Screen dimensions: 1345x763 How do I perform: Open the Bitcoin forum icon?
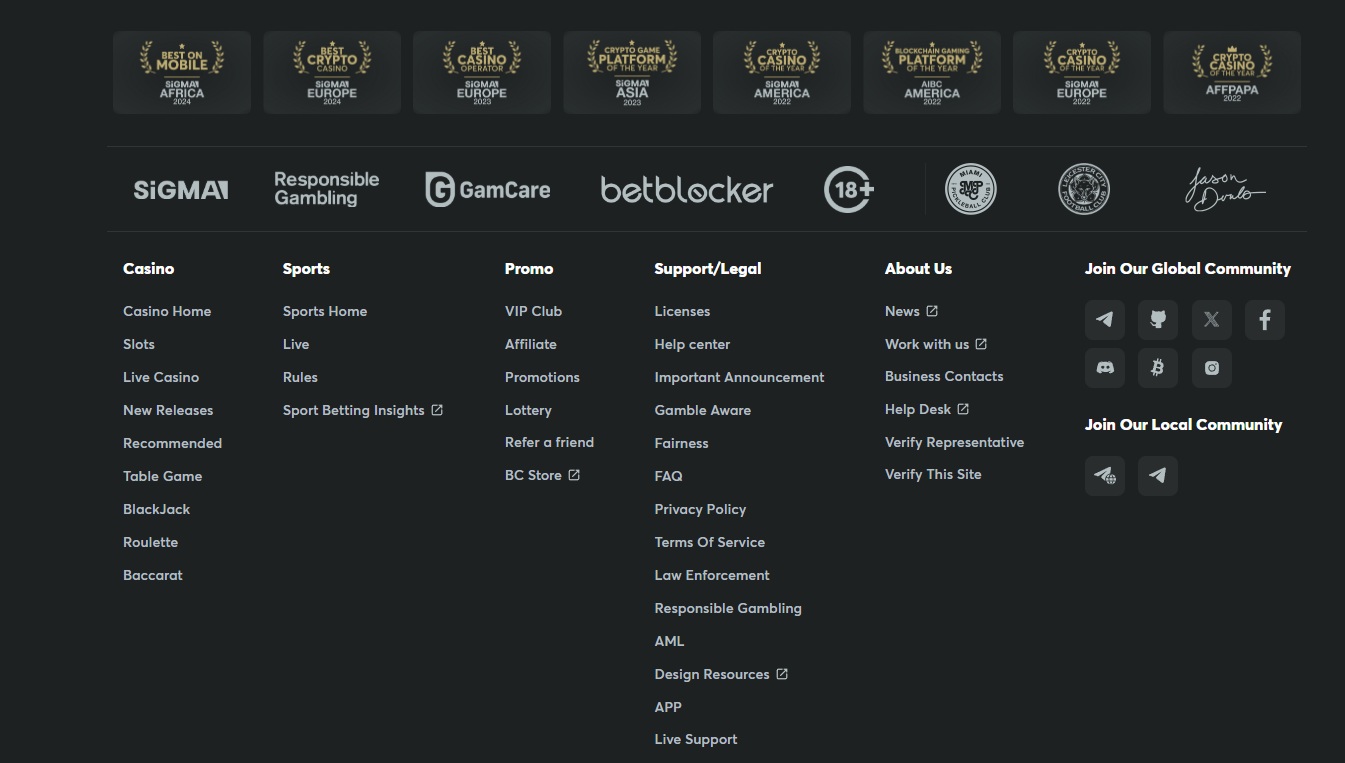tap(1158, 368)
